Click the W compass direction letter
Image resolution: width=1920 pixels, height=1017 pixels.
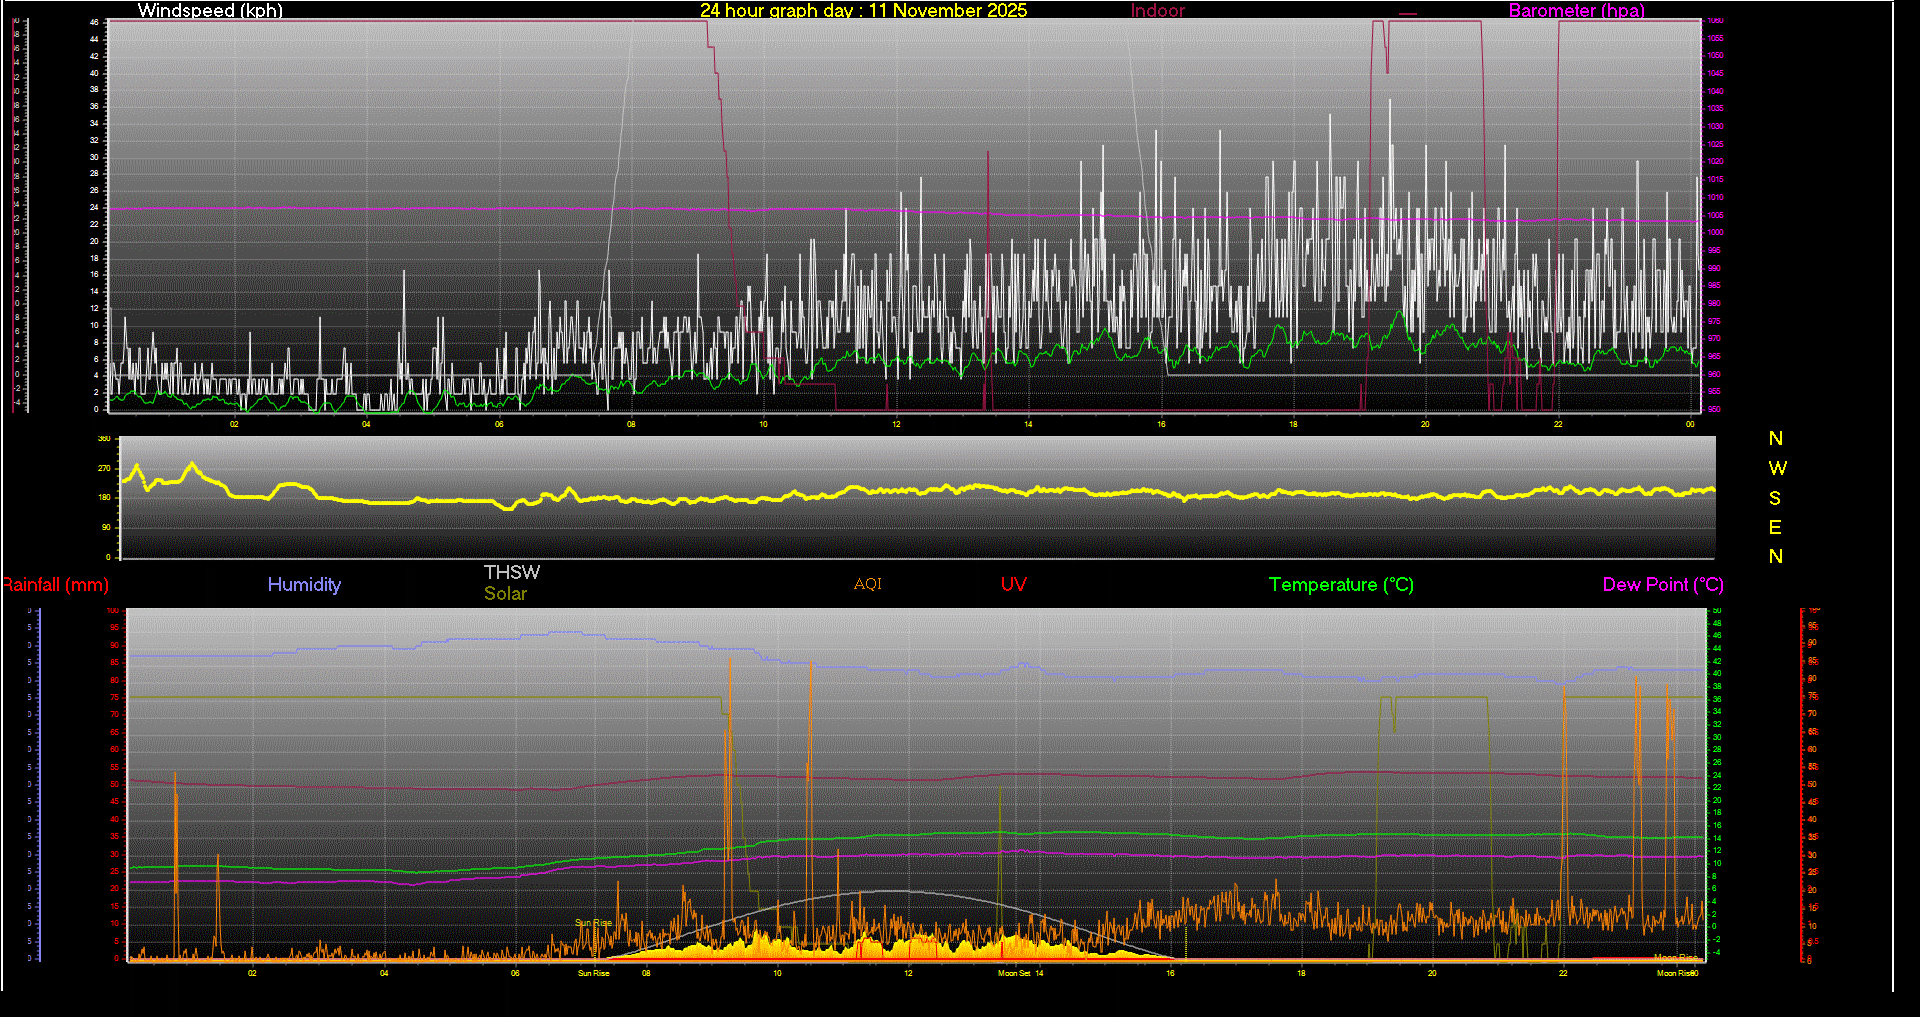pyautogui.click(x=1777, y=468)
